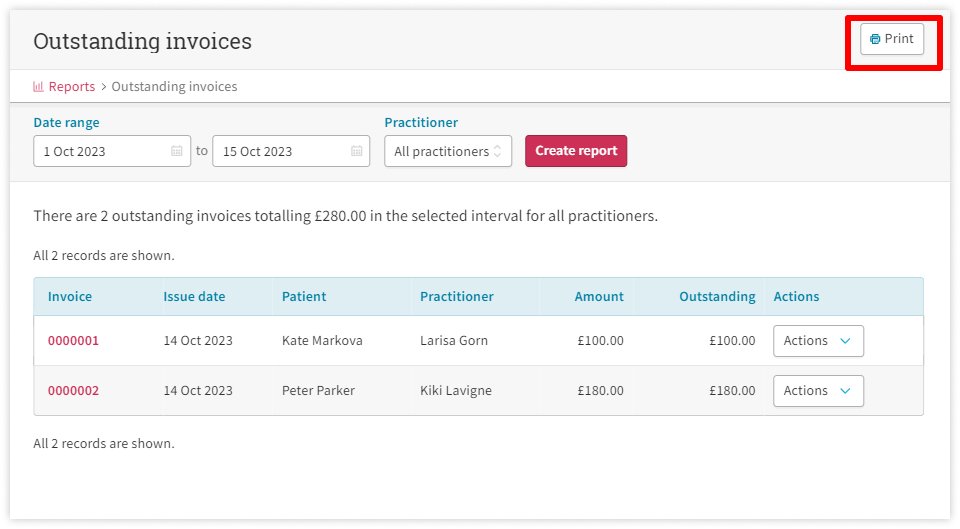The image size is (960, 529).
Task: Click the Invoice column header
Action: (x=70, y=297)
